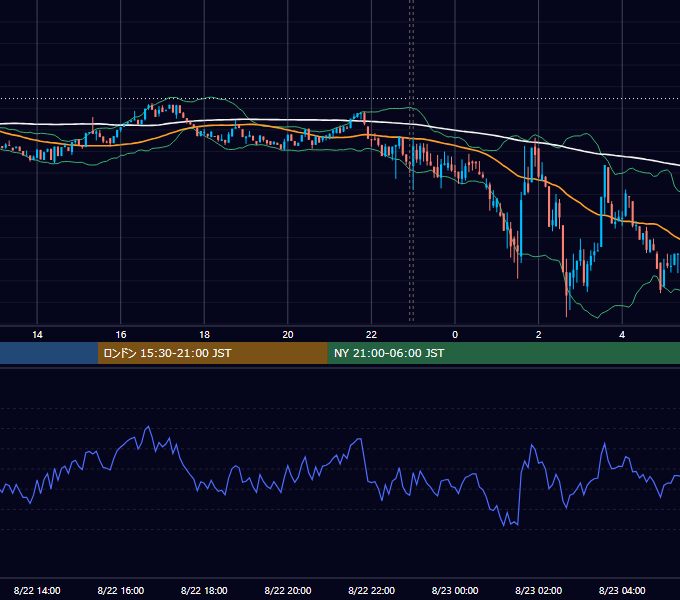Image resolution: width=680 pixels, height=600 pixels.
Task: Click the 8/22 16:00 date label
Action: 121,590
